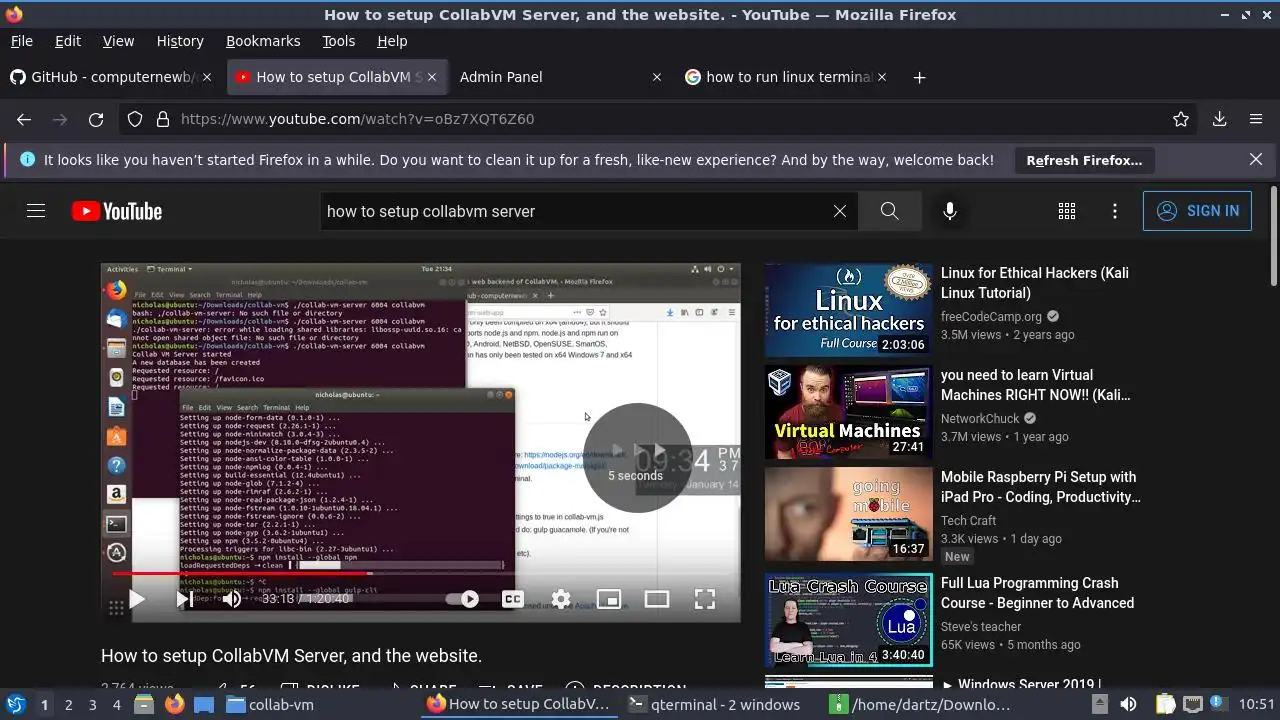Play the YouTube video
Screen dimensions: 1280x720
click(x=137, y=599)
